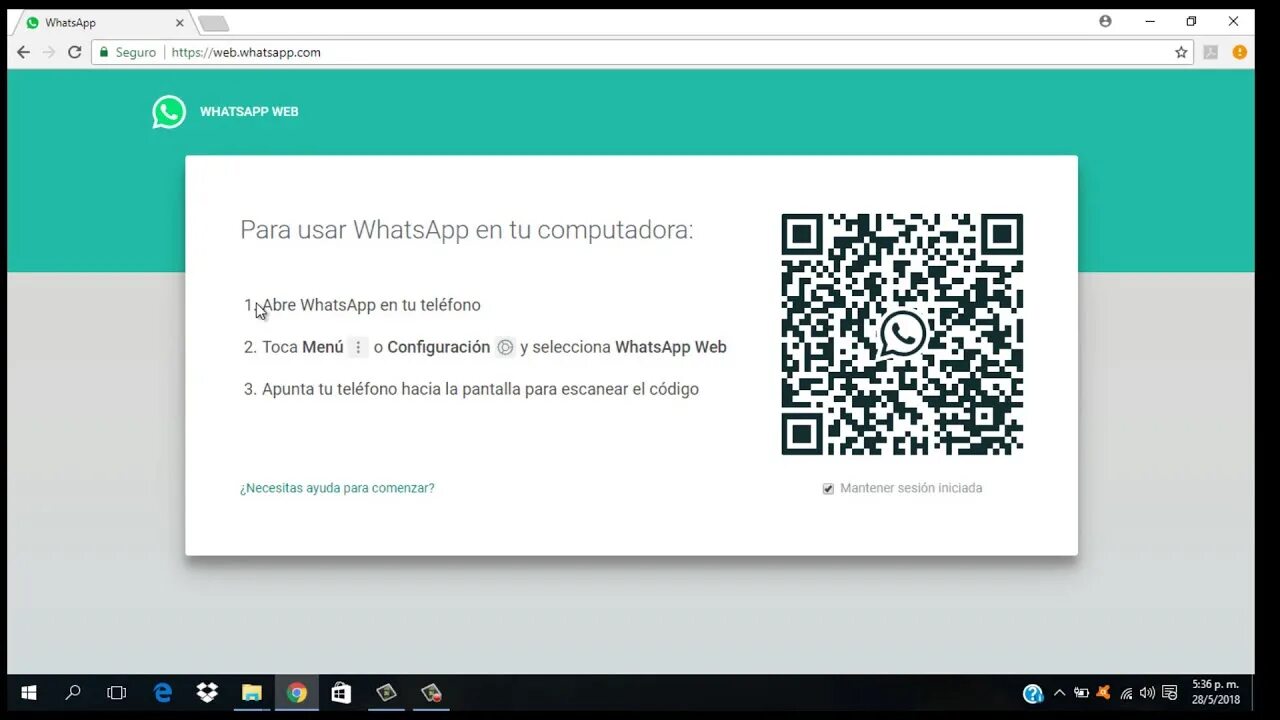Click the blue help icon in system tray
This screenshot has height=720, width=1280.
(x=1033, y=693)
